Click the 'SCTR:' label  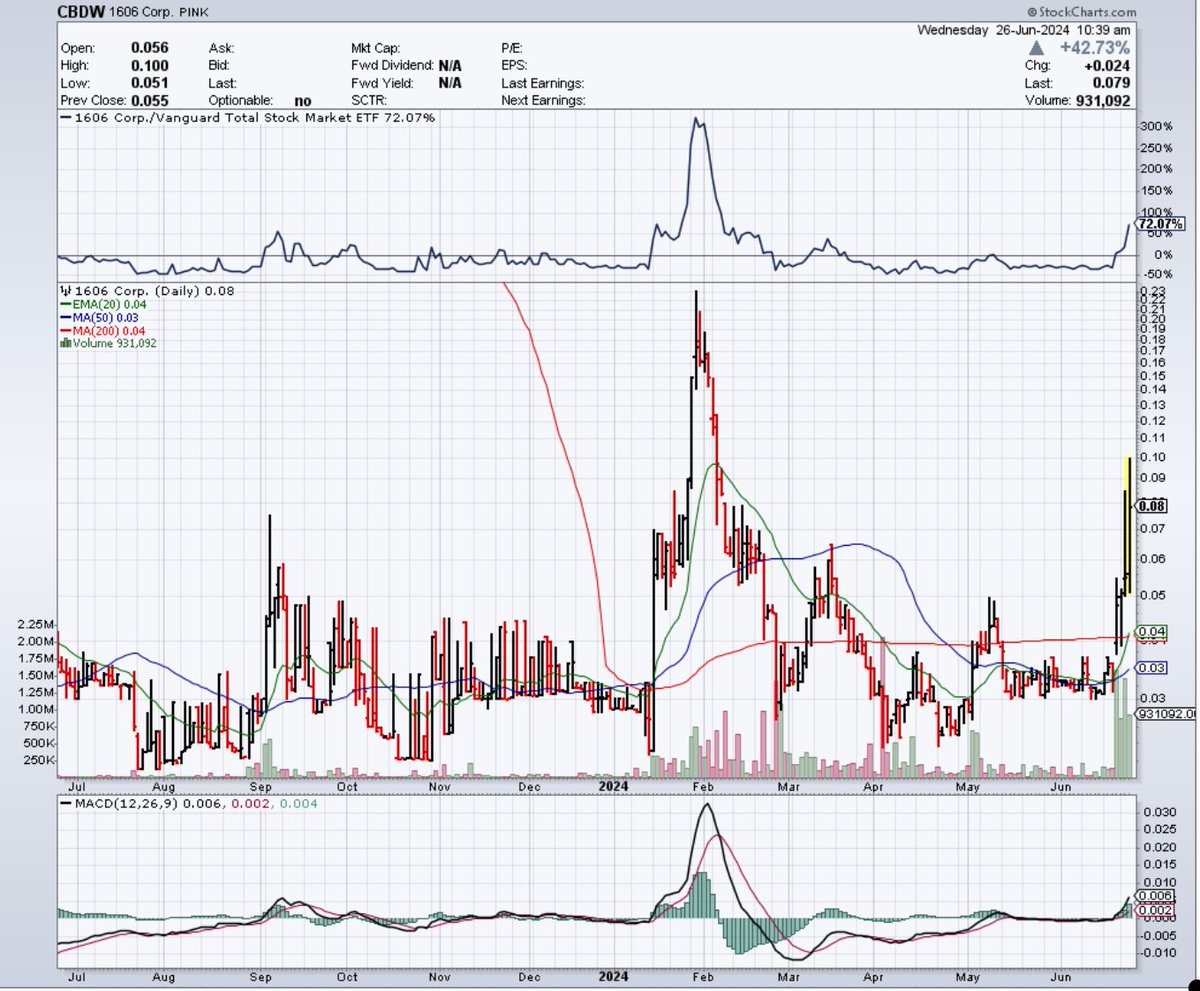[x=368, y=101]
